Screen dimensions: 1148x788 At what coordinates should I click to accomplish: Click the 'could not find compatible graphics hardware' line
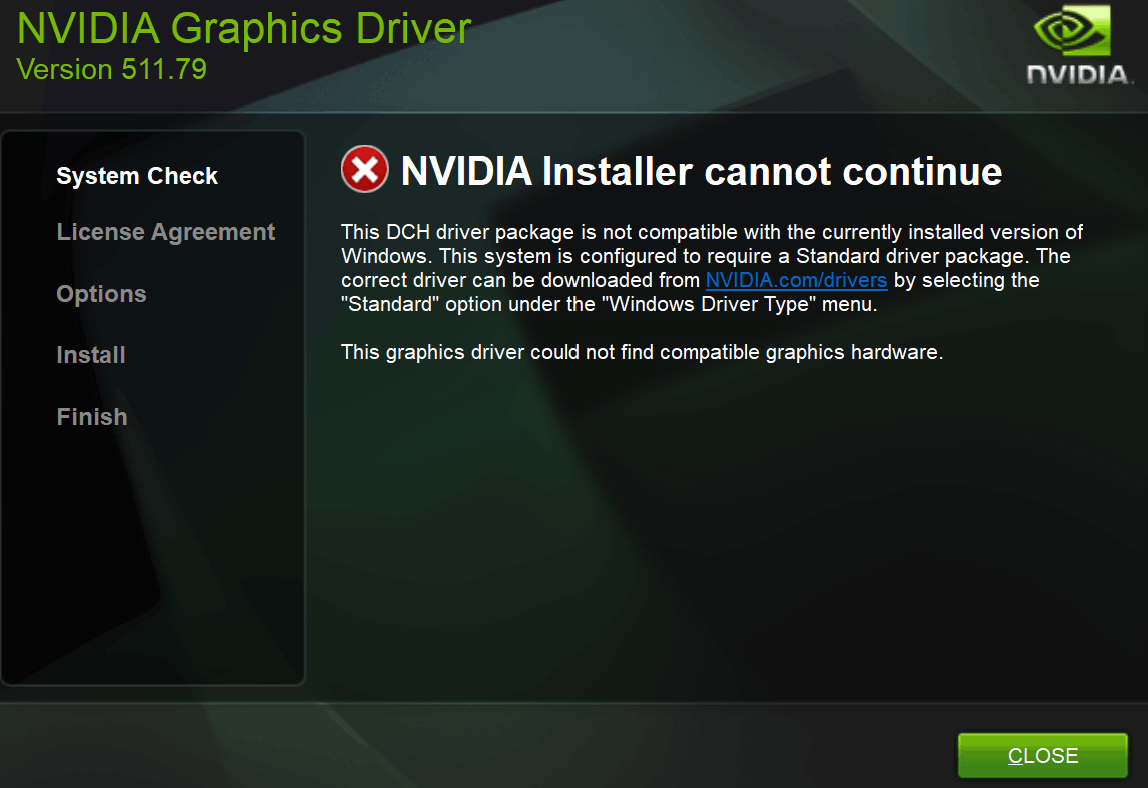642,352
